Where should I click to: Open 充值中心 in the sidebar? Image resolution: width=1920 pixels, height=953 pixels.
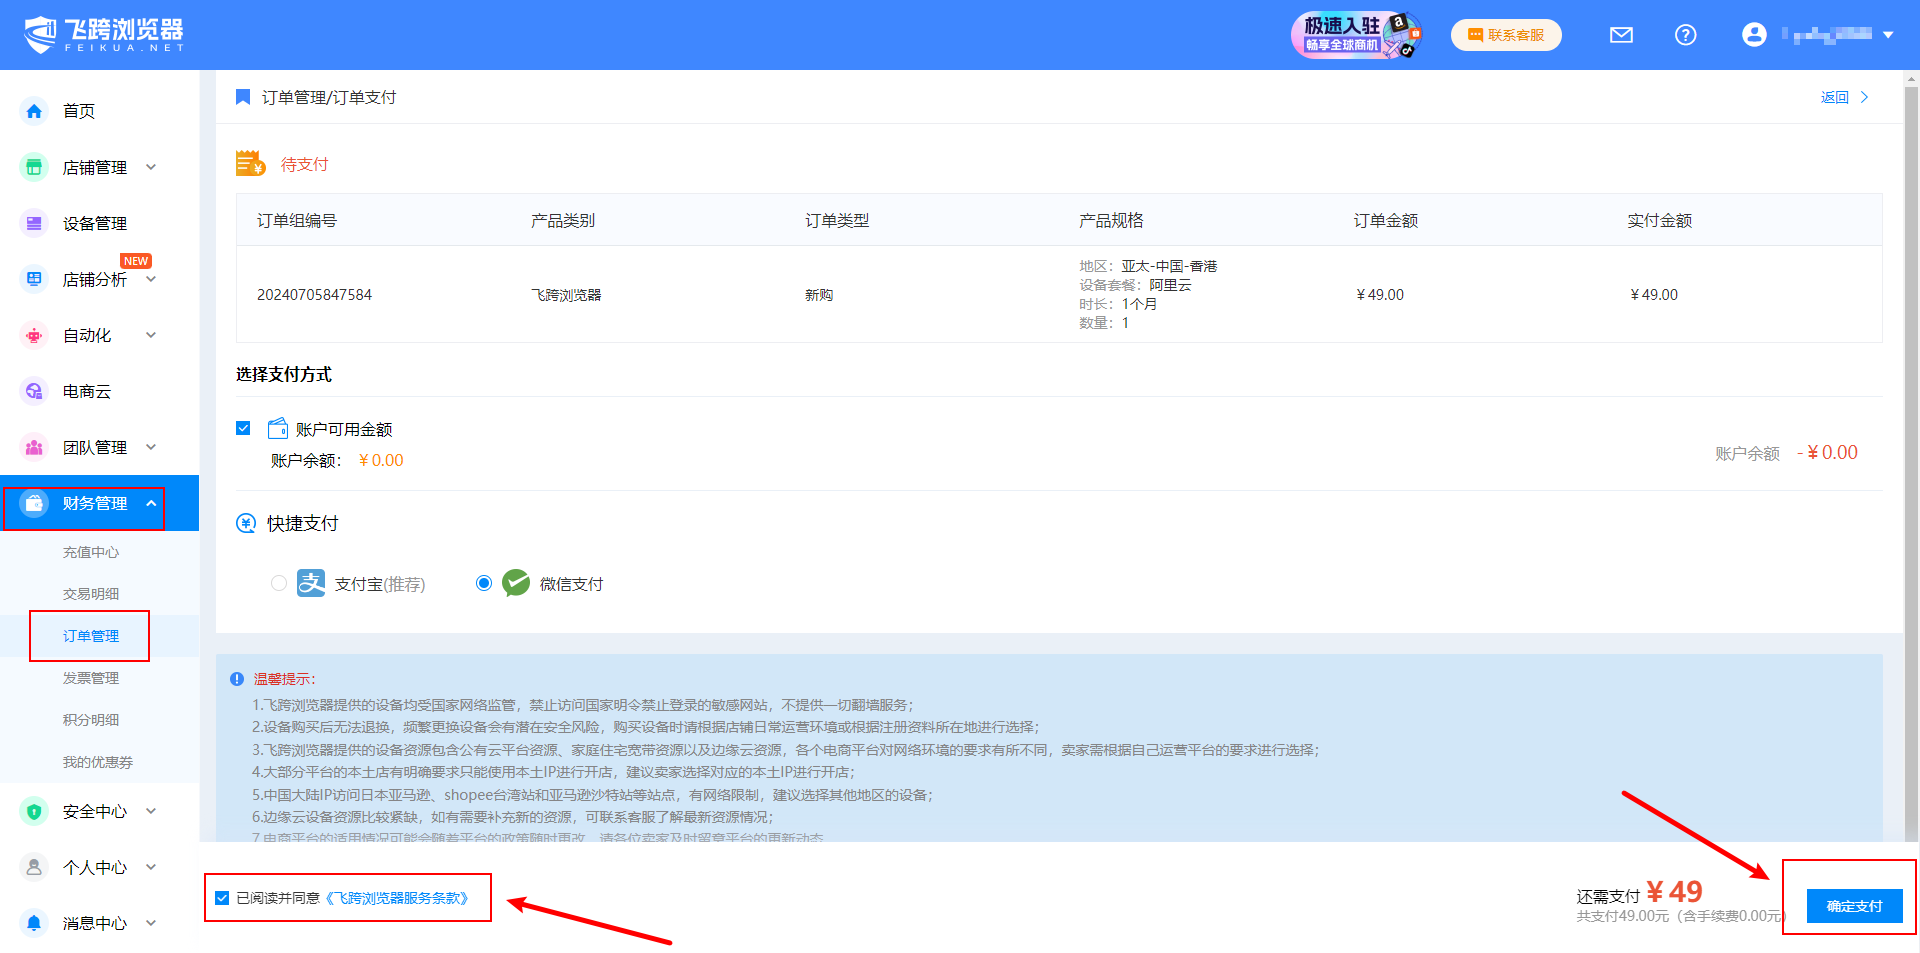[x=91, y=552]
